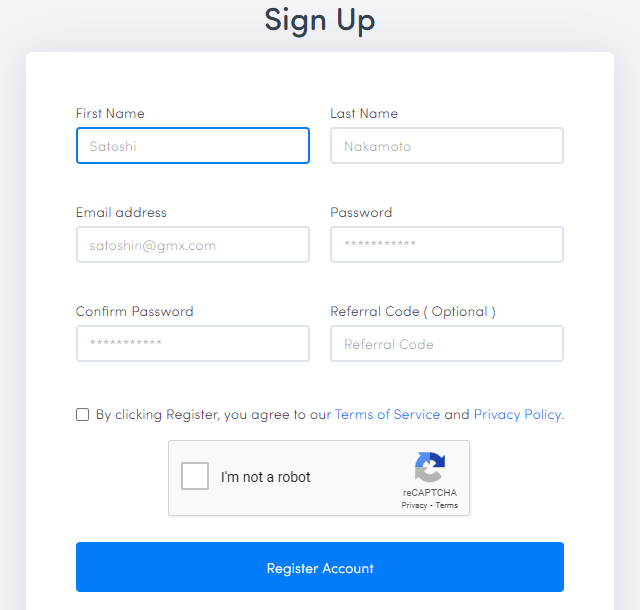
Task: Click the Last Name label text
Action: [364, 113]
